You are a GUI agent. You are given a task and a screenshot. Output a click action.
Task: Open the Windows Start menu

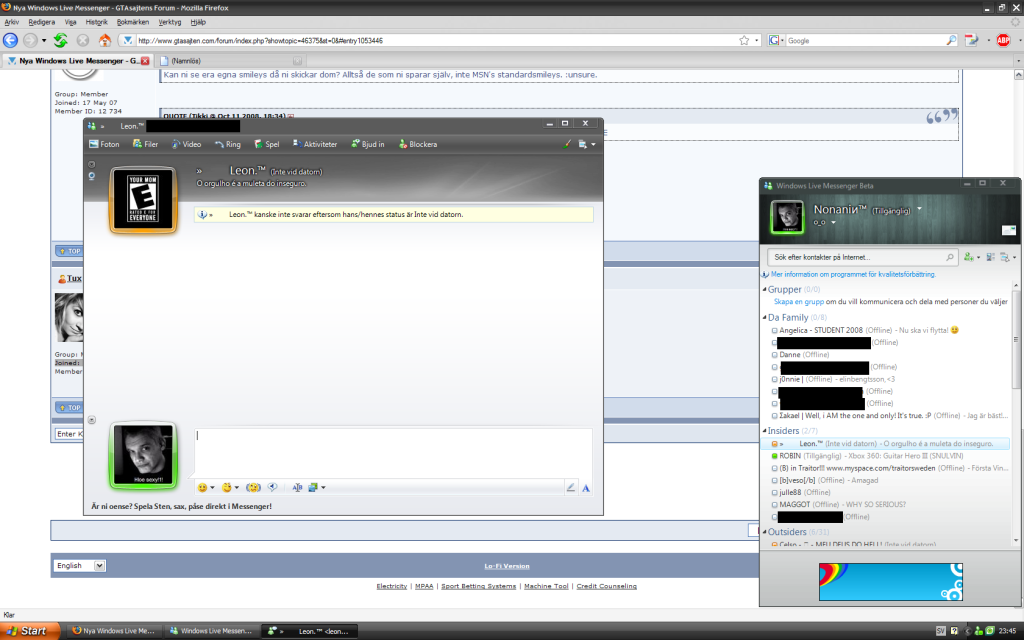tap(30, 631)
